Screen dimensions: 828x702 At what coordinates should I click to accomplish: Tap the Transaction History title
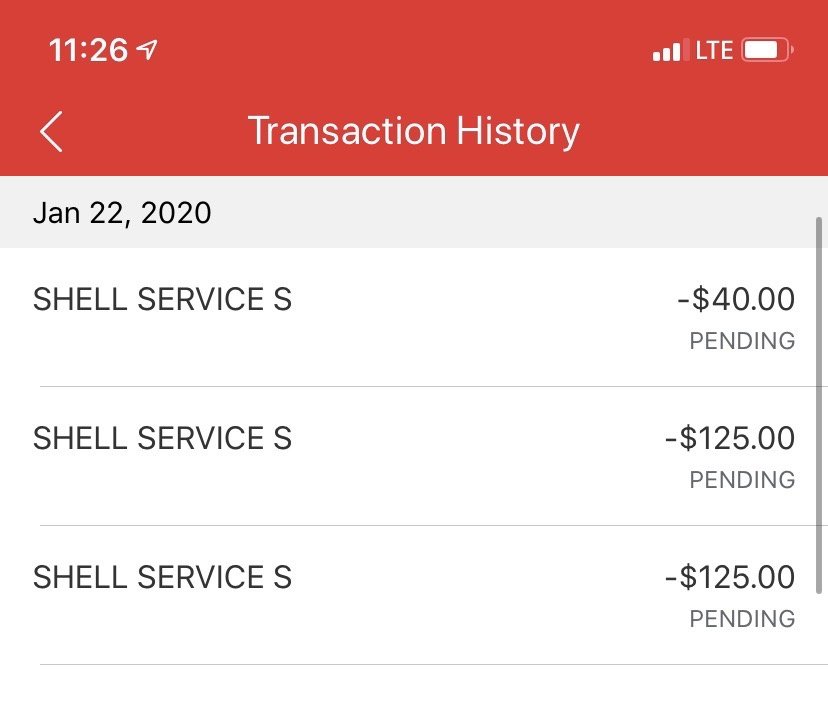click(413, 132)
